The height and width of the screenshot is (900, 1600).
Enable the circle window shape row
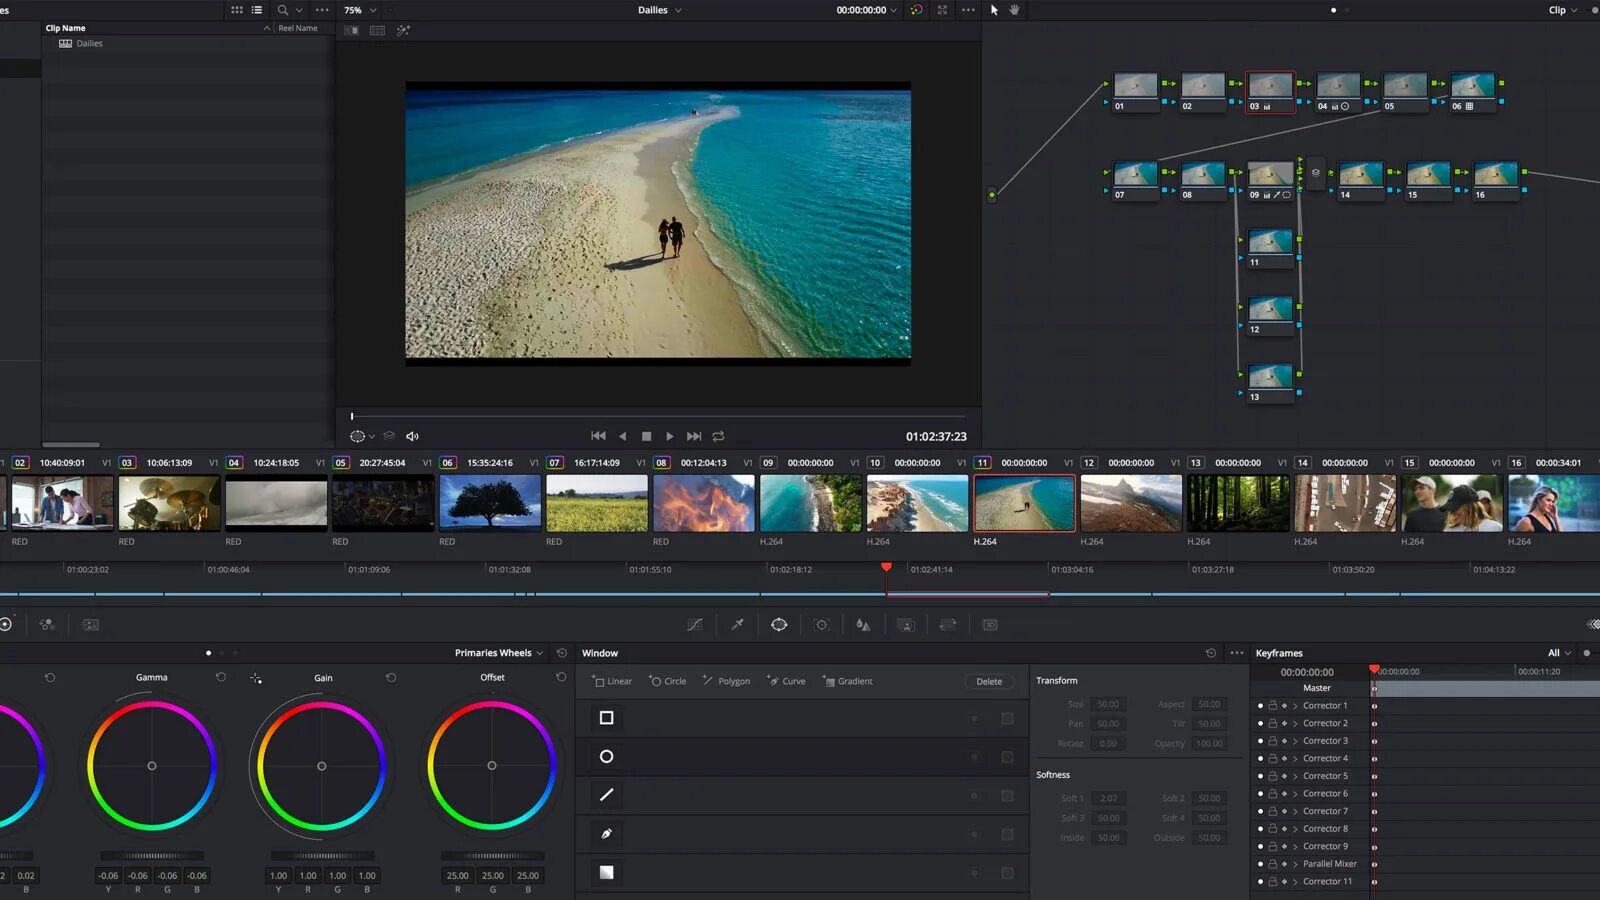(x=606, y=757)
